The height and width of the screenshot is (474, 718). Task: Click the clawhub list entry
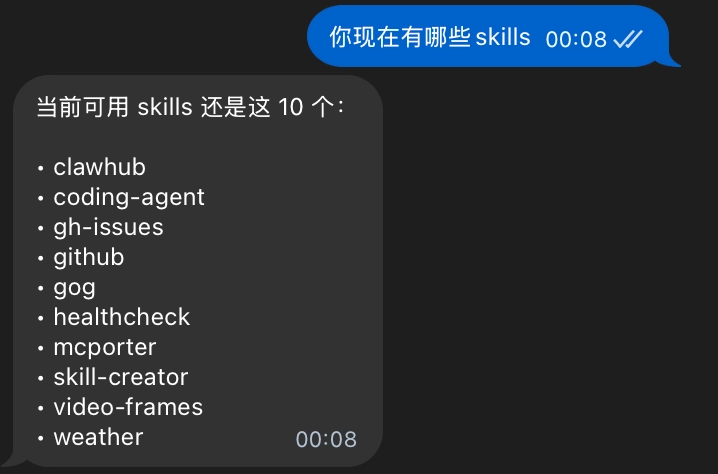pyautogui.click(x=99, y=167)
